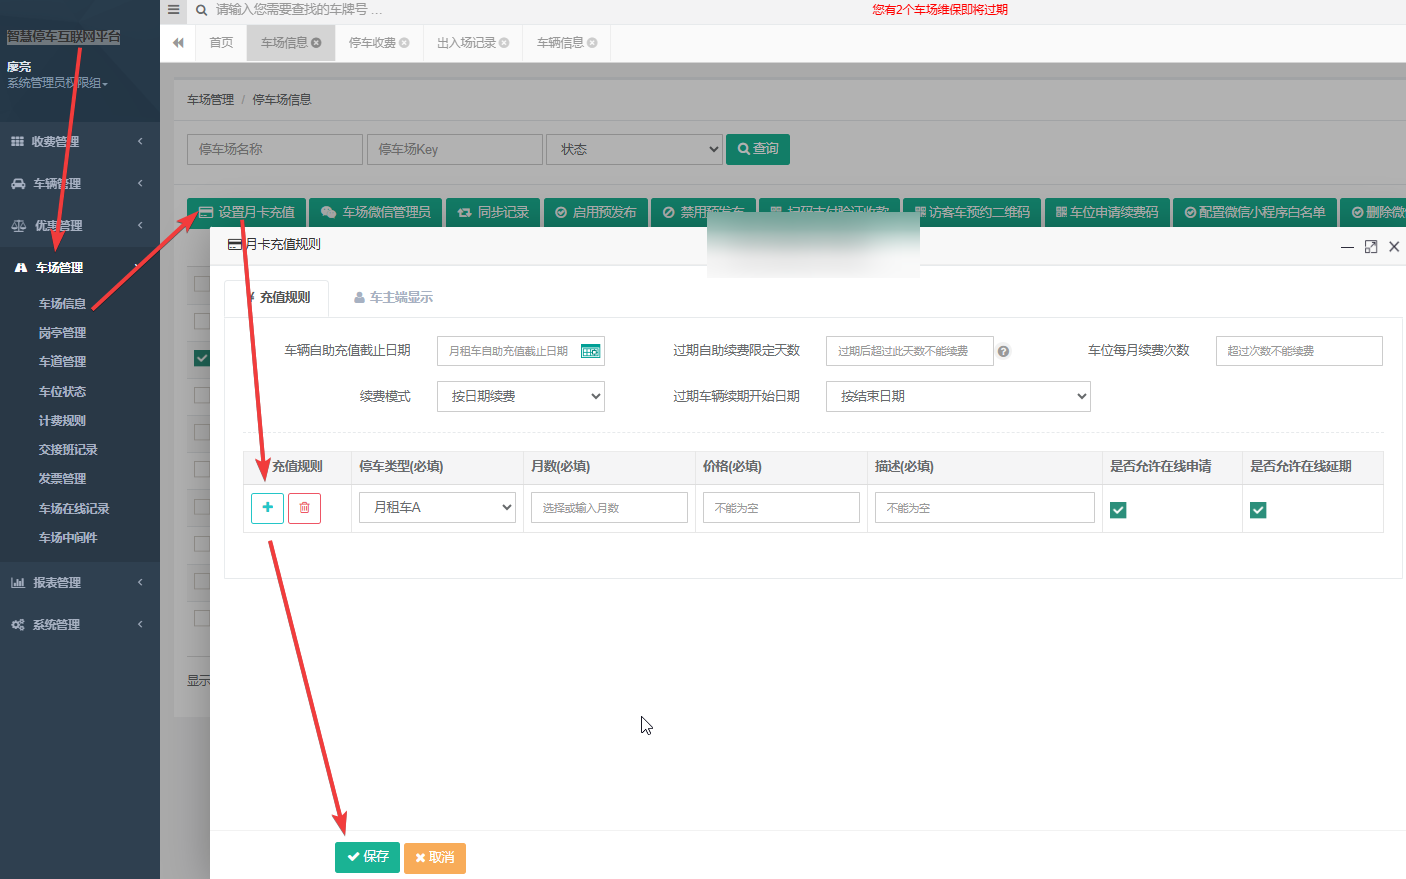
Task: Open 岗亭管理 in the sidebar
Action: pos(62,333)
